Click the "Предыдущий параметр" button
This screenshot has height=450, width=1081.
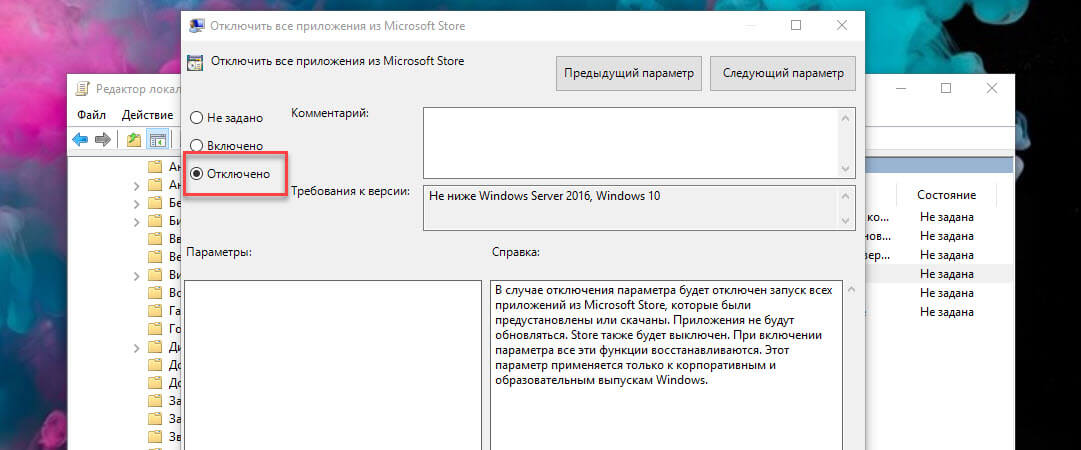[x=629, y=73]
